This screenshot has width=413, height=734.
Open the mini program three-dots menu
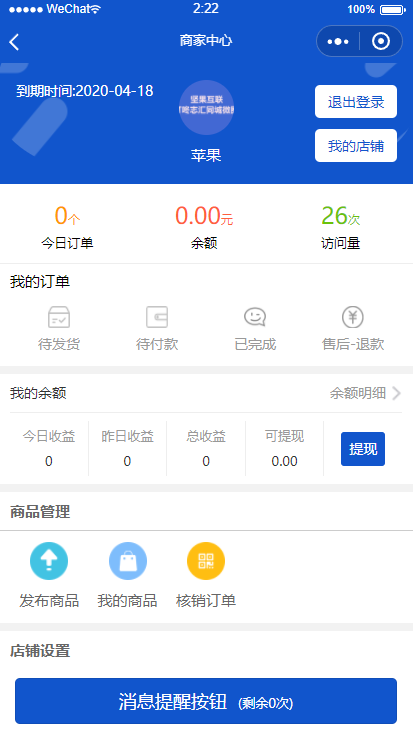338,42
